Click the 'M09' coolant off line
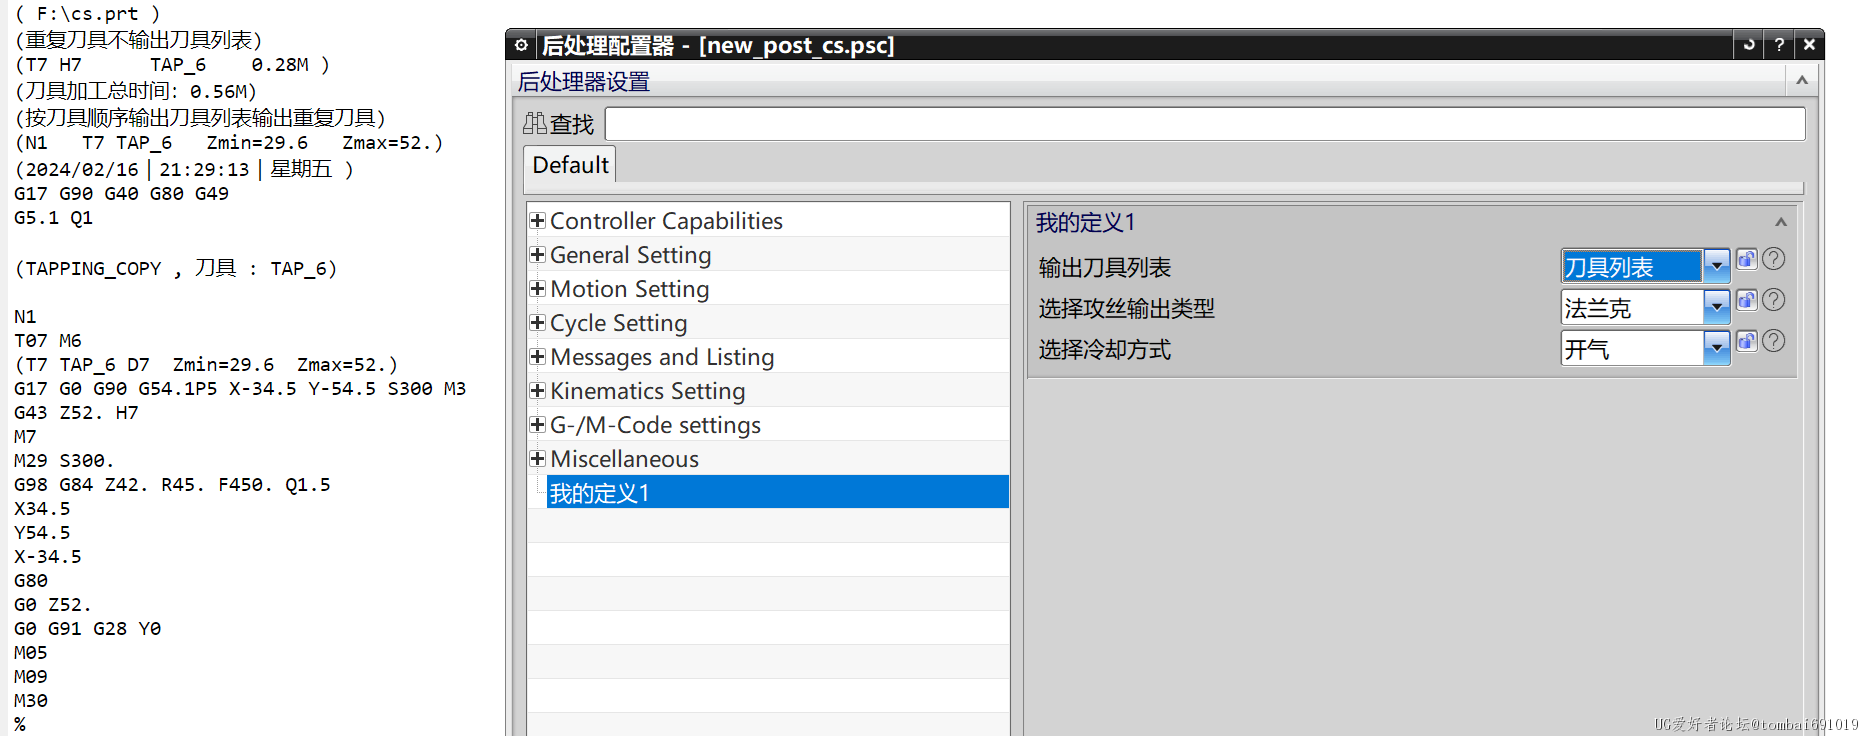 (31, 676)
